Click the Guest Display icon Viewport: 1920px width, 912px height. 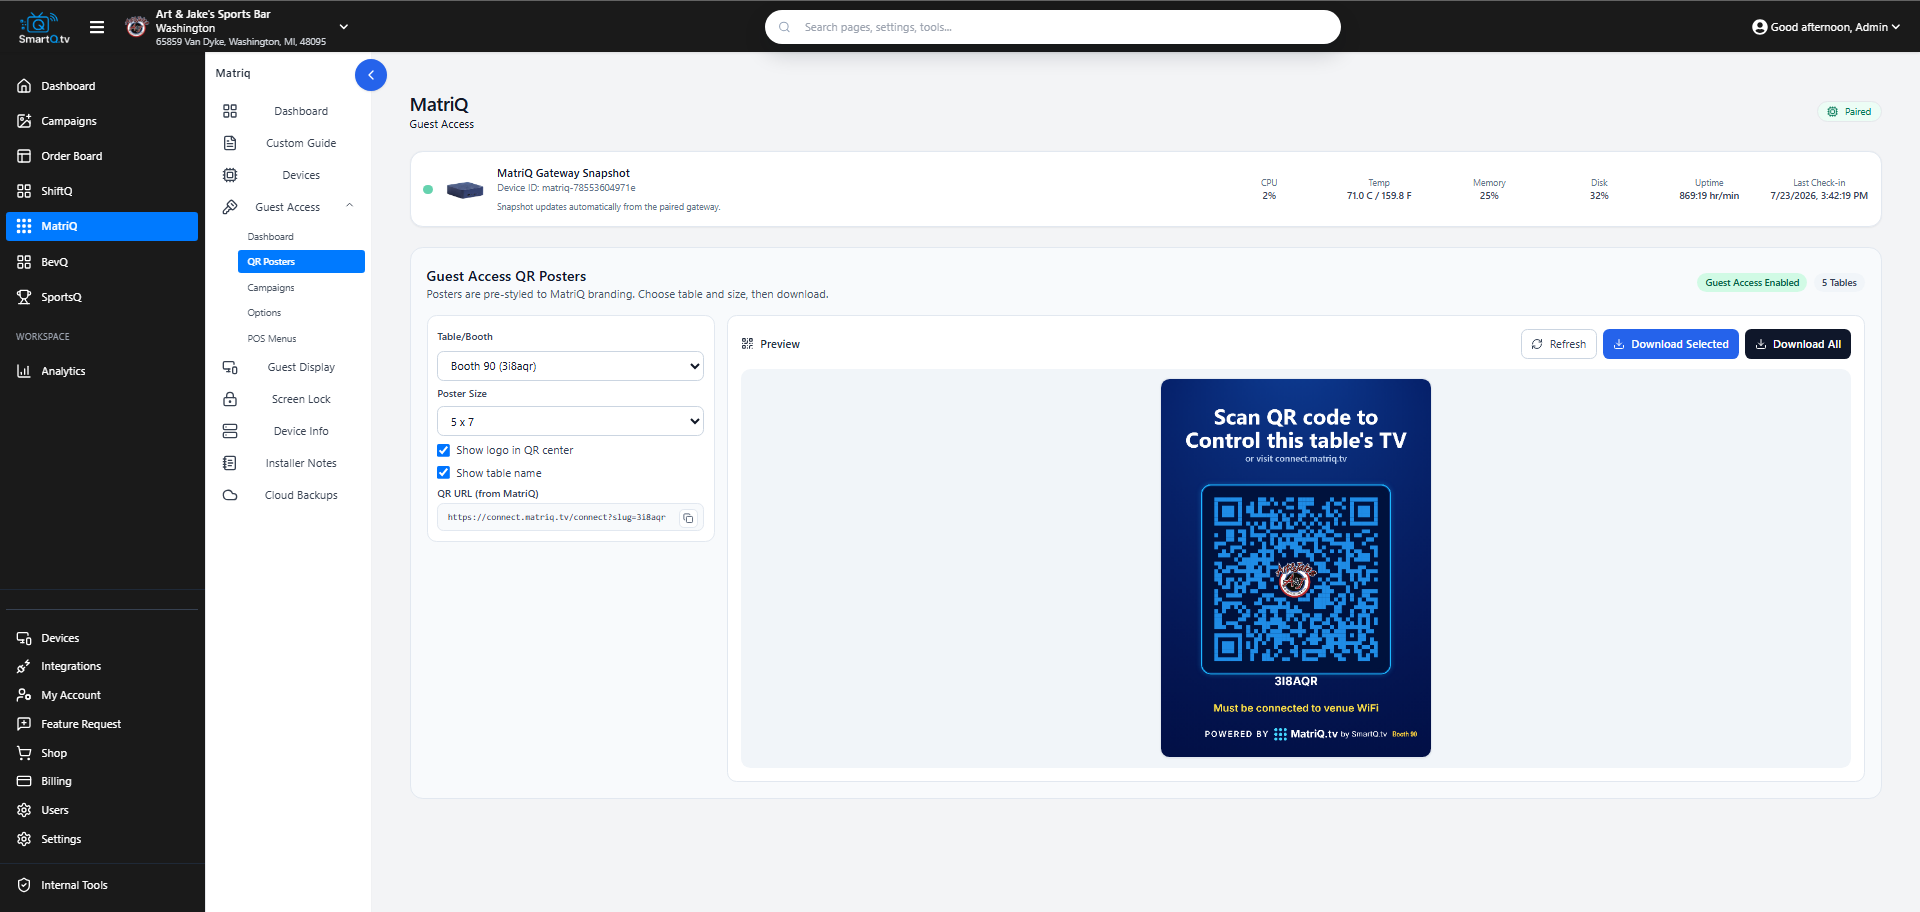click(x=230, y=367)
